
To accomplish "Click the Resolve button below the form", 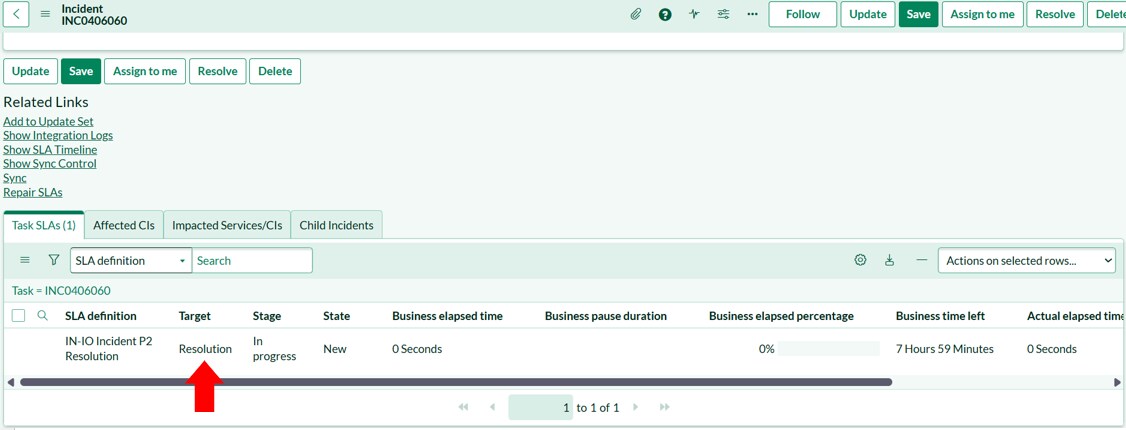I will tap(218, 71).
